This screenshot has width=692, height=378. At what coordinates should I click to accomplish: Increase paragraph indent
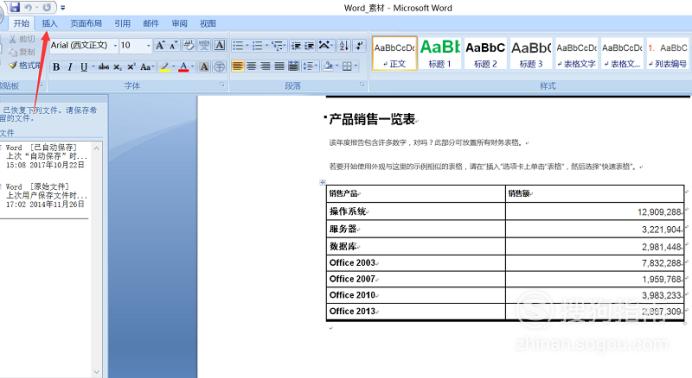[309, 45]
